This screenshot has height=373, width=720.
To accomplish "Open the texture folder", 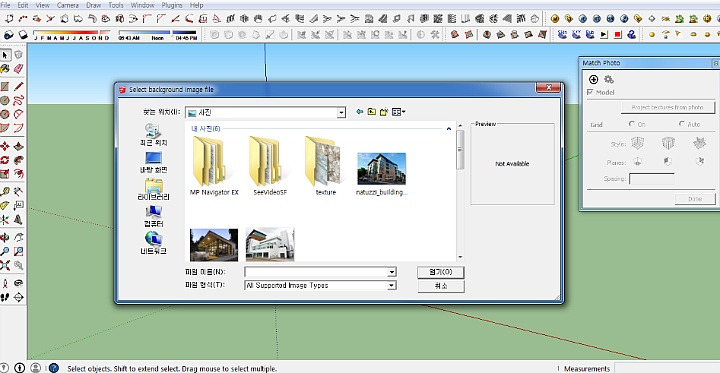I will 326,166.
